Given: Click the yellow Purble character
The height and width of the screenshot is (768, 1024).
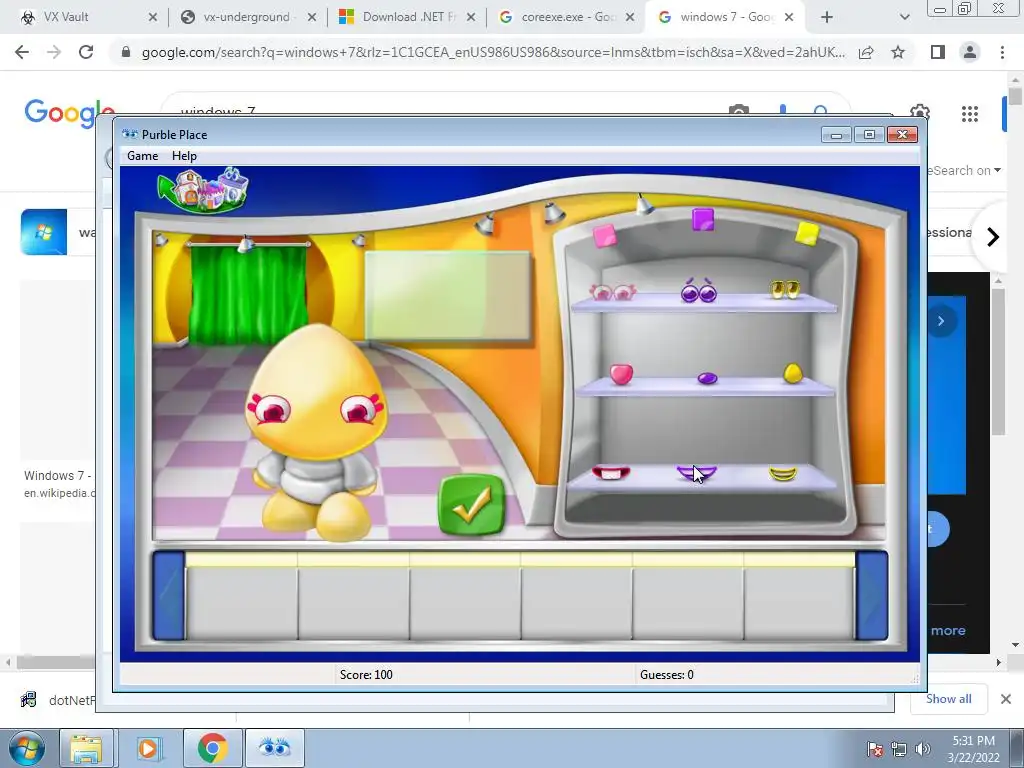Looking at the screenshot, I should [317, 431].
